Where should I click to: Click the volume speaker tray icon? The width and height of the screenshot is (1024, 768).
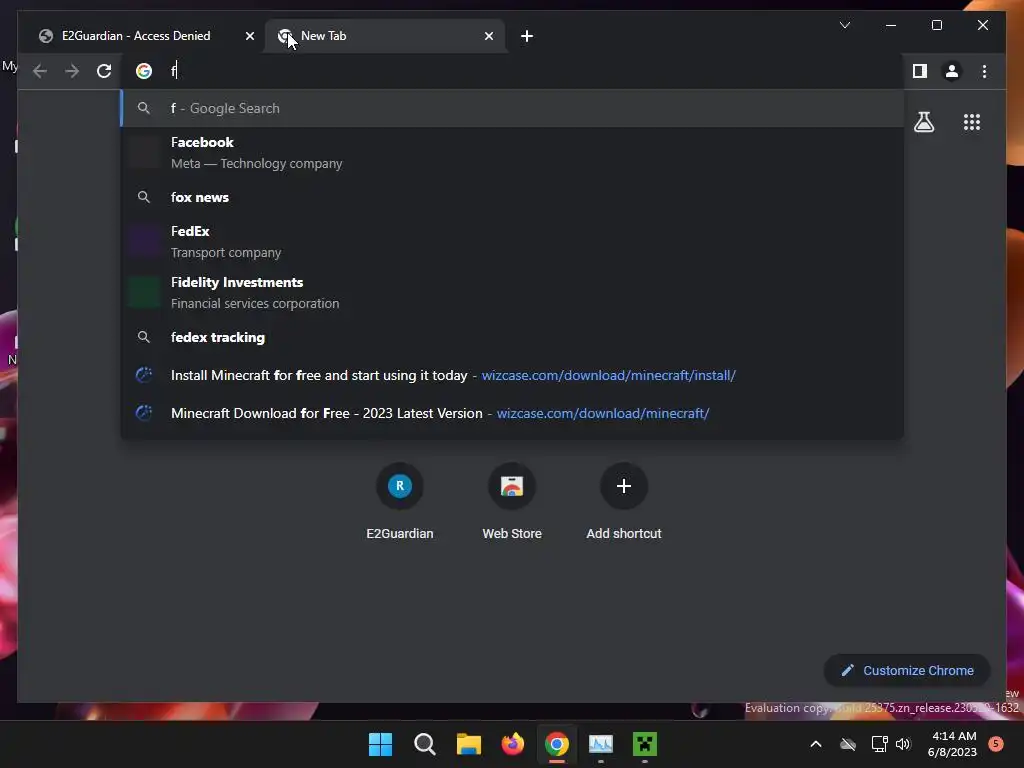point(903,744)
